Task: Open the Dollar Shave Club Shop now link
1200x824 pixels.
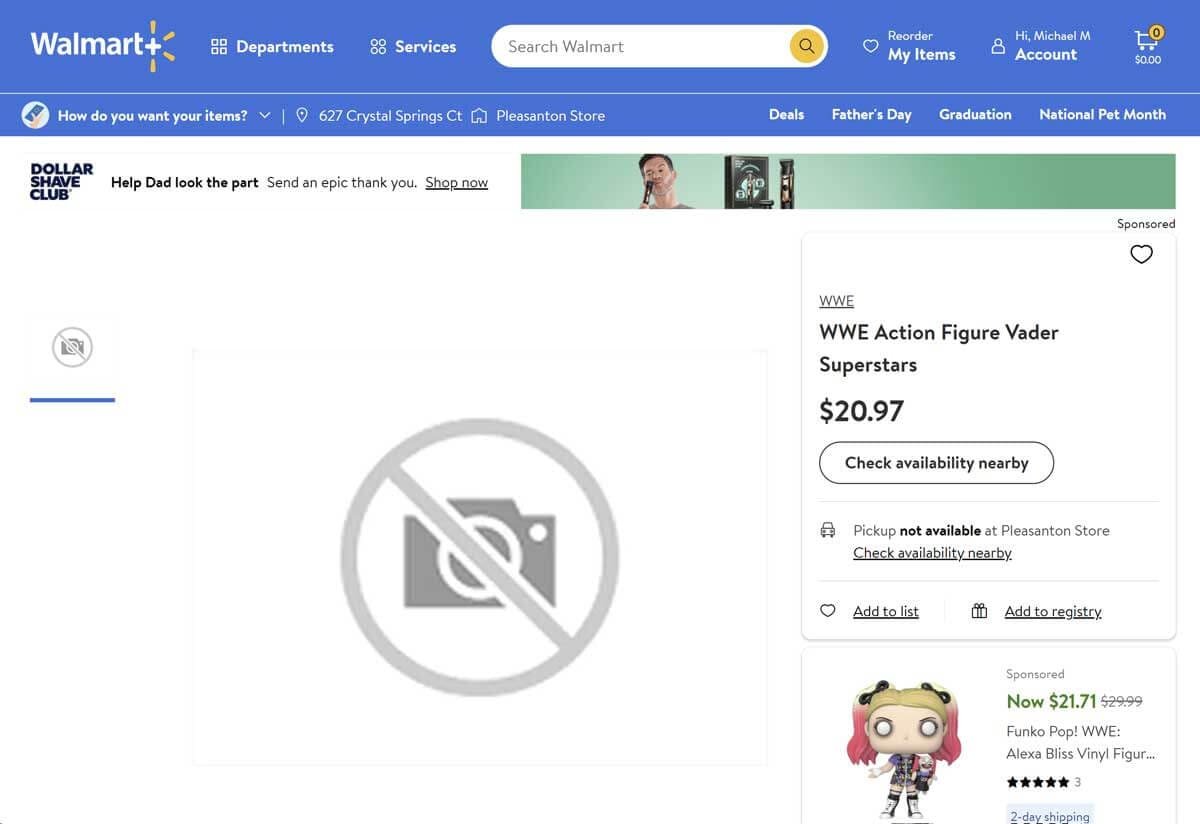Action: click(456, 181)
